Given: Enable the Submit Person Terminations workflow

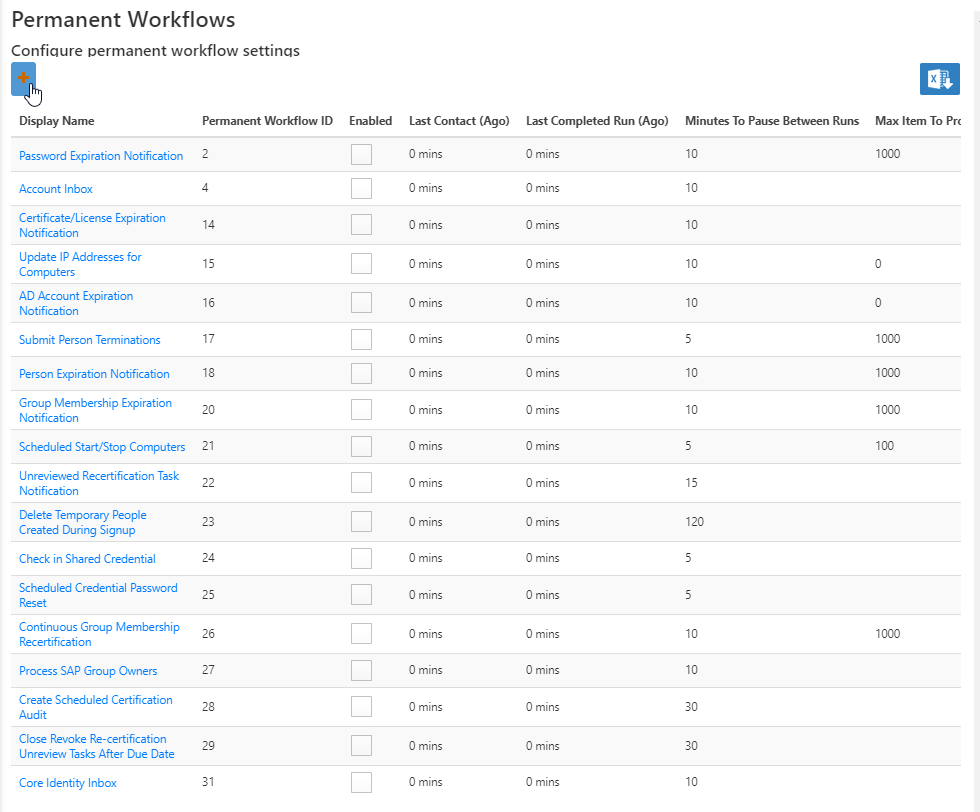Looking at the screenshot, I should [x=361, y=340].
